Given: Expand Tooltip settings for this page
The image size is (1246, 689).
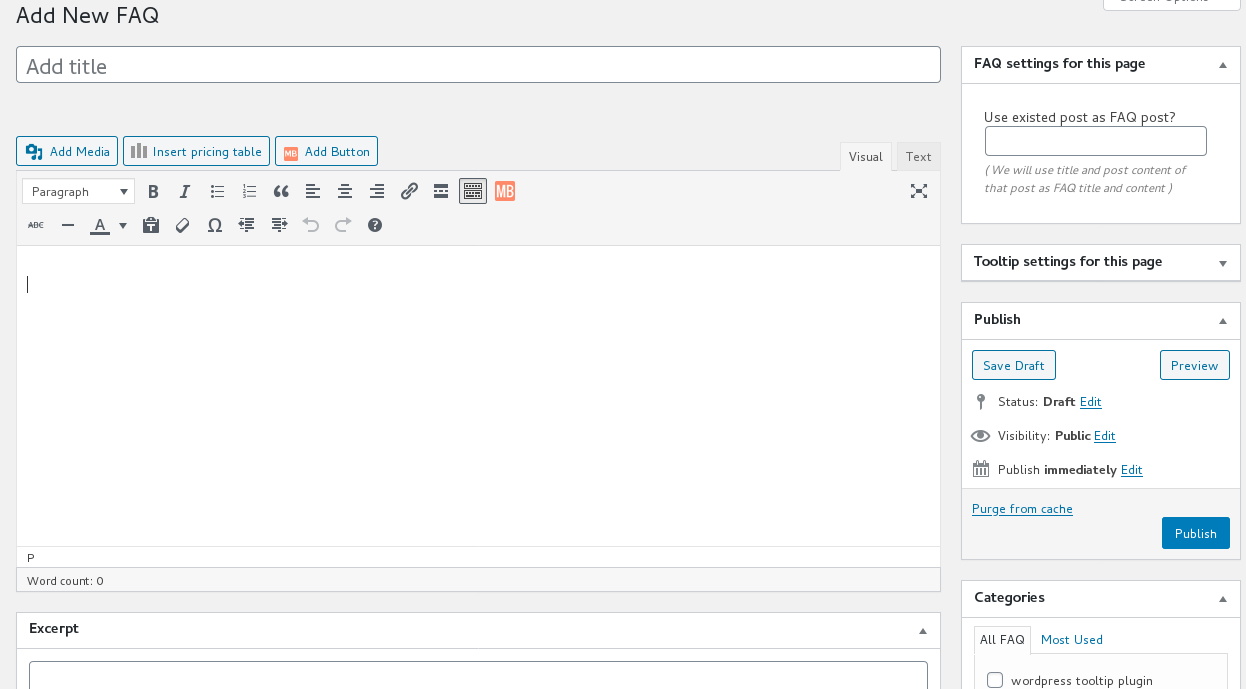Looking at the screenshot, I should click(1222, 263).
